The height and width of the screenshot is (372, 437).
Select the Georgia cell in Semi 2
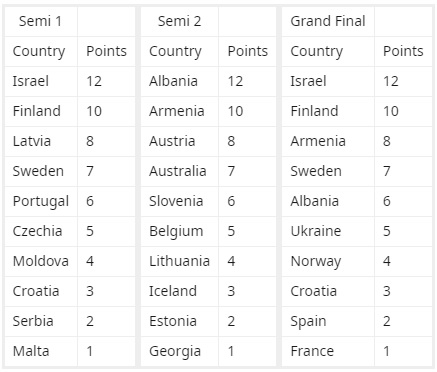click(x=179, y=351)
